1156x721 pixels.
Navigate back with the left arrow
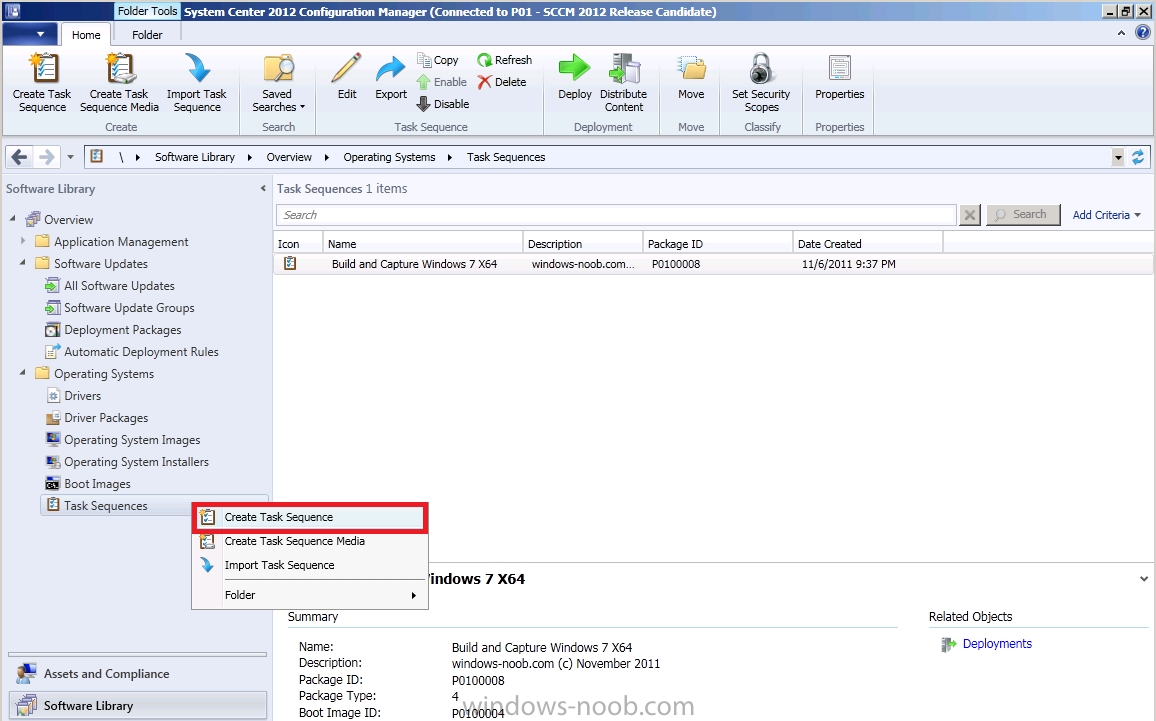pyautogui.click(x=20, y=156)
